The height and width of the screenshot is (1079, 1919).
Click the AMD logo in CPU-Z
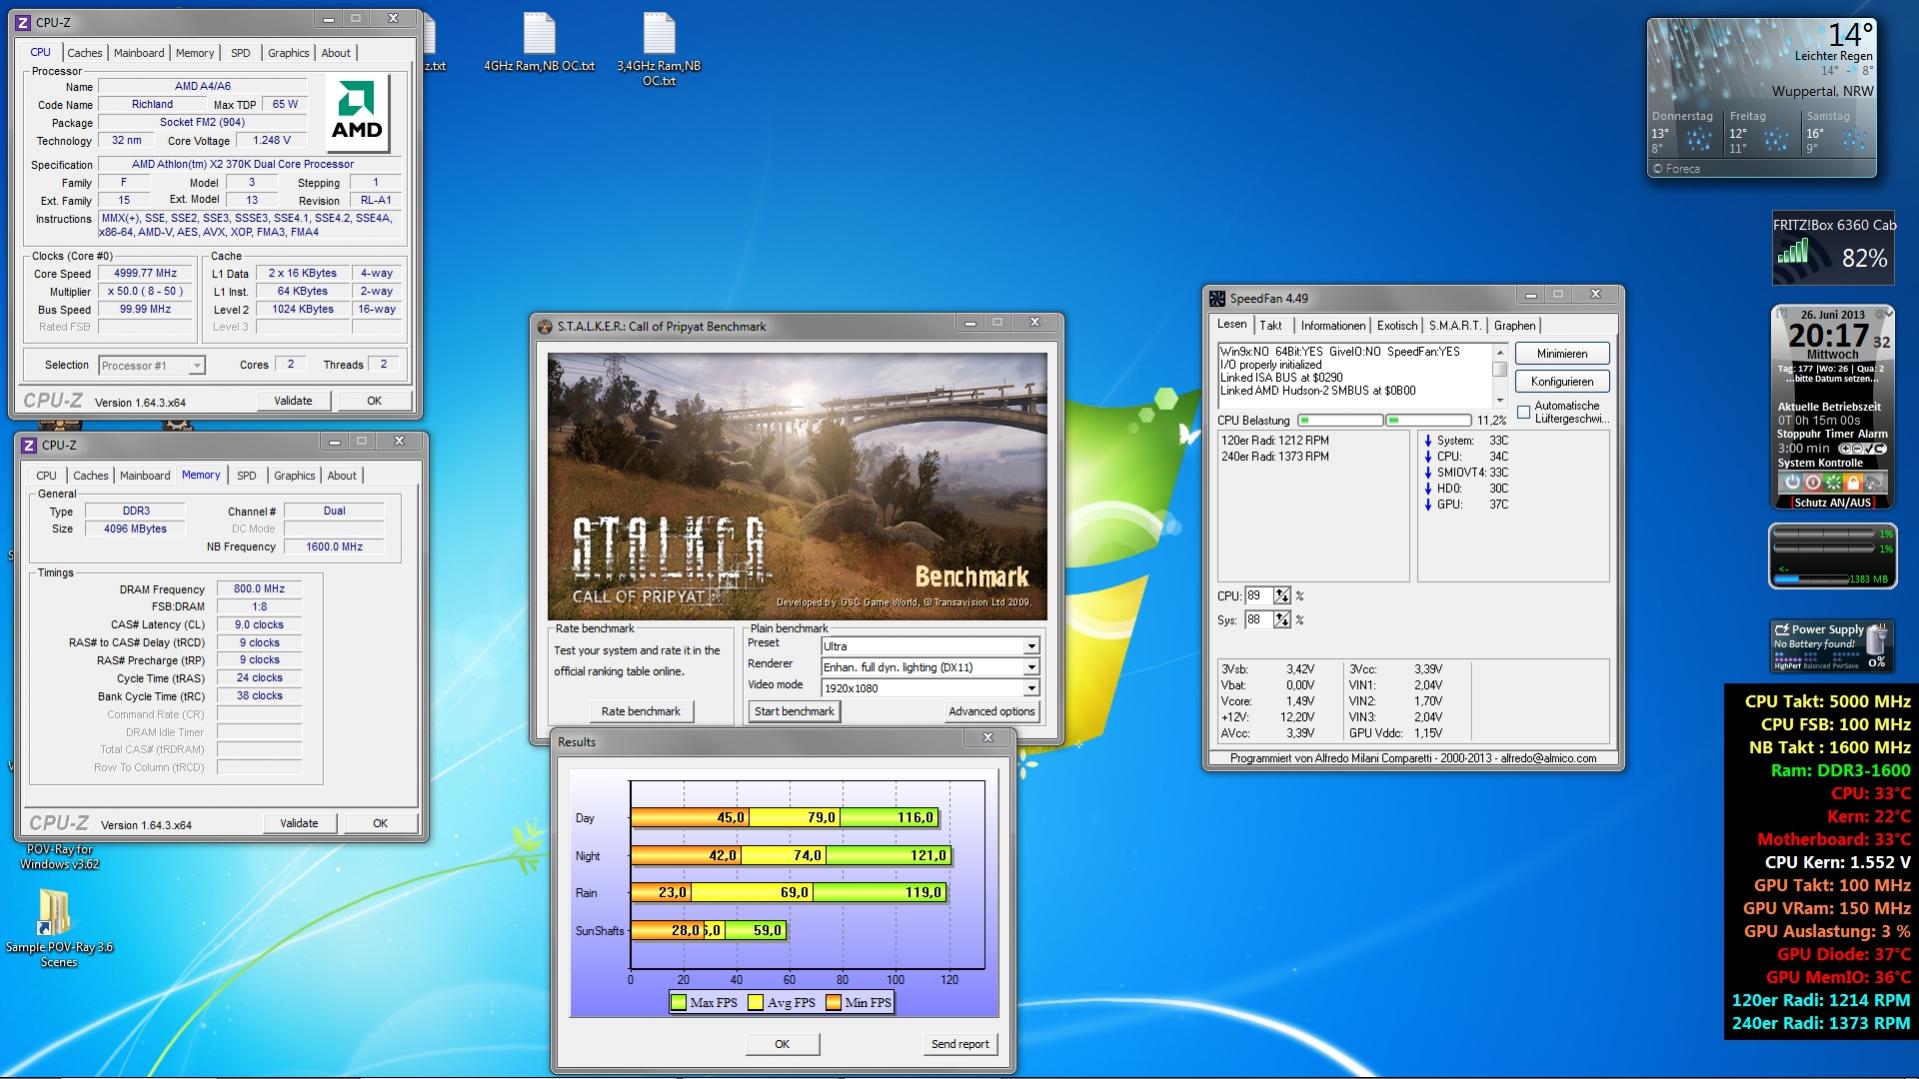pyautogui.click(x=357, y=112)
